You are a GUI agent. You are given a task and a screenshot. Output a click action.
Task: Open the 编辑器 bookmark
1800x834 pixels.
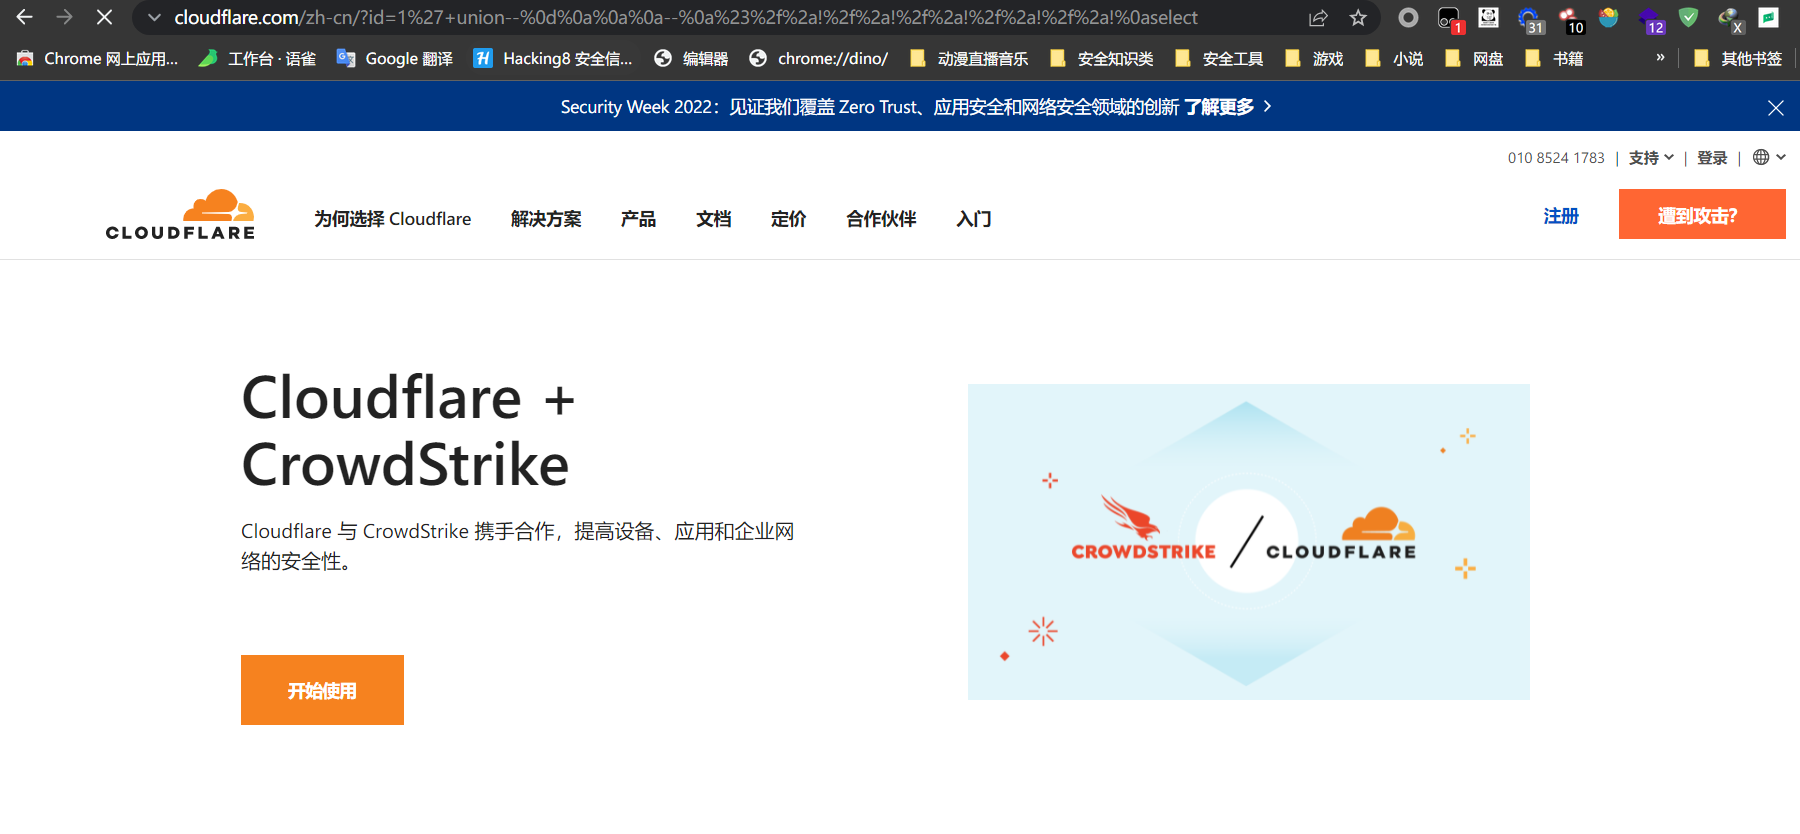(x=691, y=59)
